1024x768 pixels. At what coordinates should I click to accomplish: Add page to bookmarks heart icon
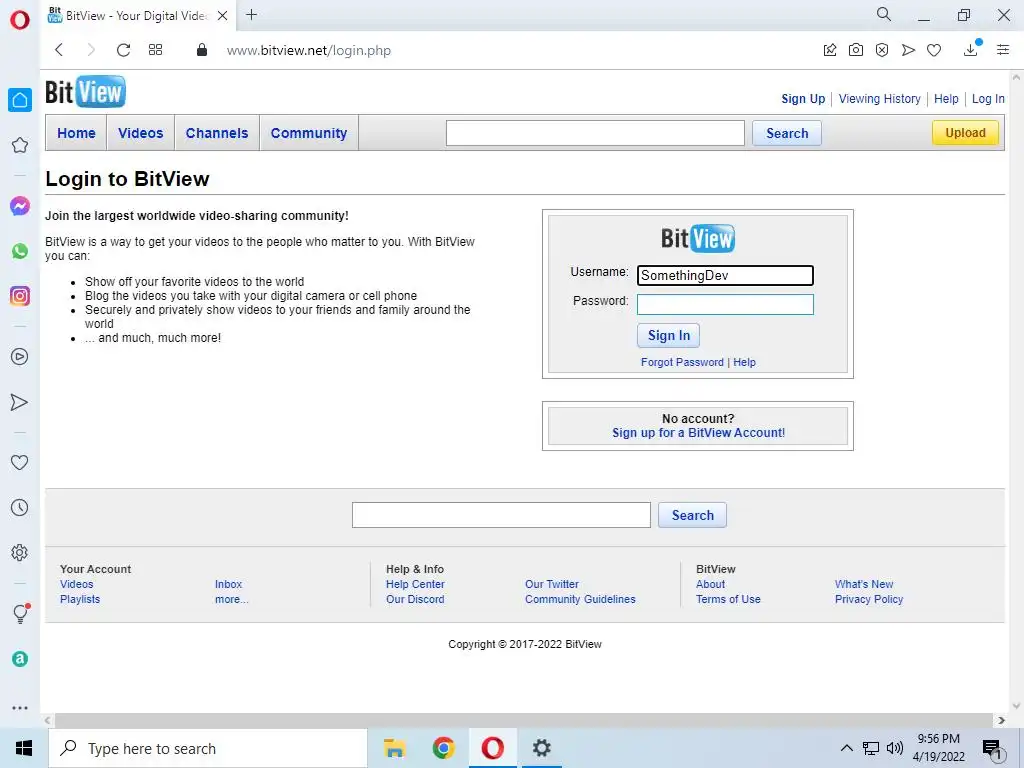pyautogui.click(x=934, y=50)
